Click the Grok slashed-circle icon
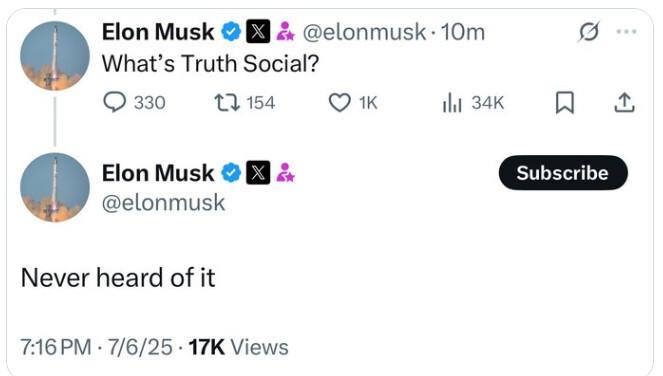 point(589,32)
